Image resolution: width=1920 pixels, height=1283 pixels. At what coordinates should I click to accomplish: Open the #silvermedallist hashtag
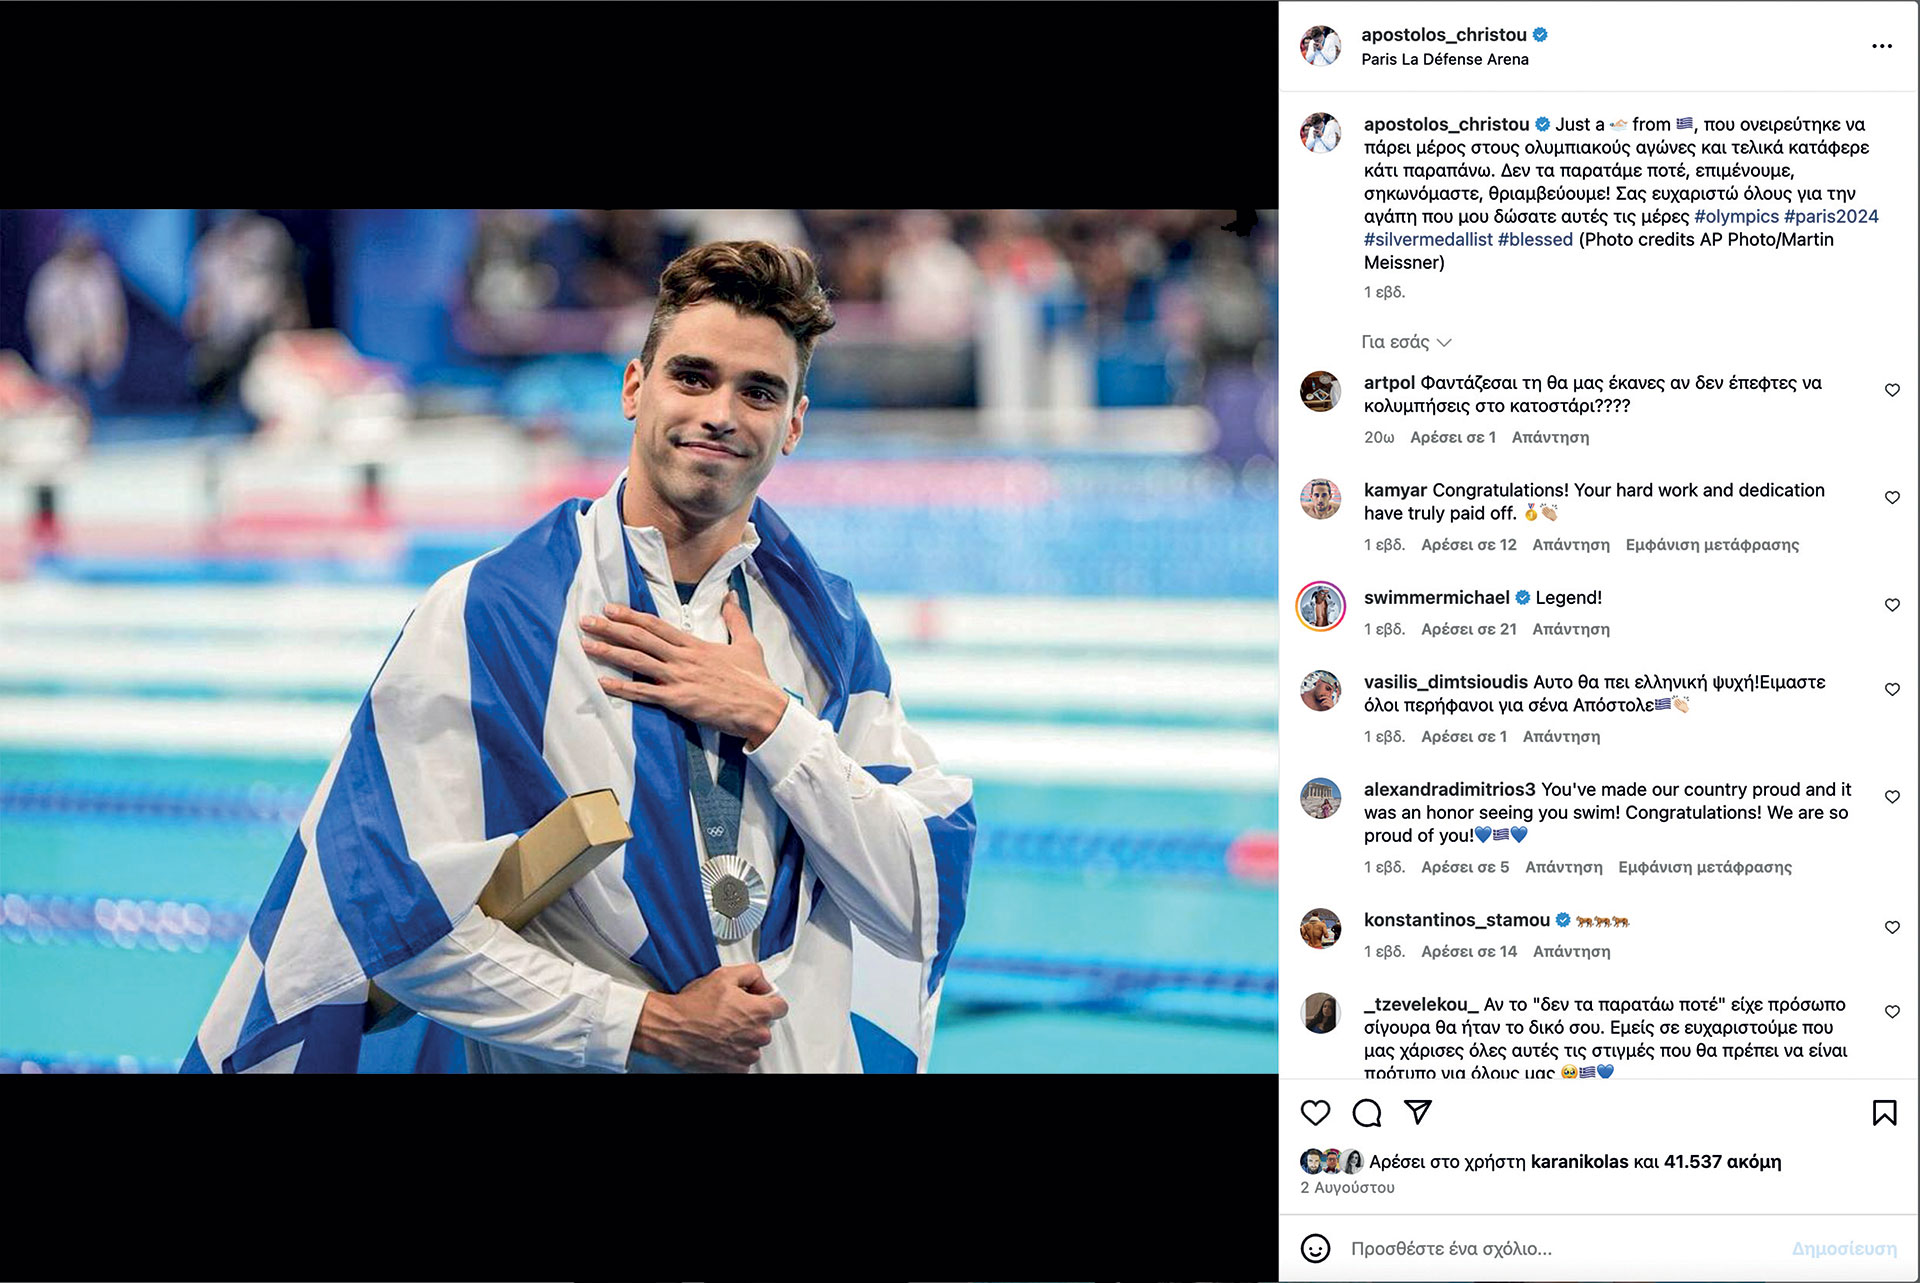pos(1428,240)
